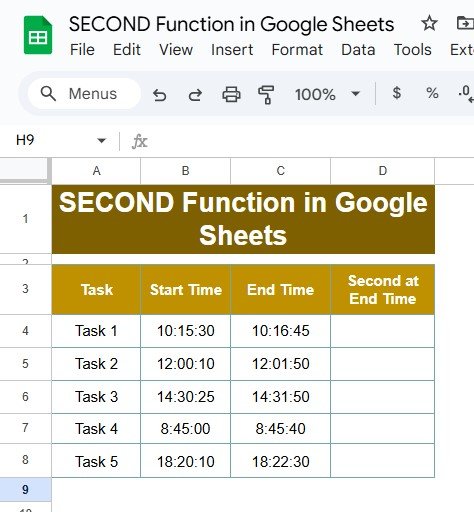Click the cell showing 10:16:45
The height and width of the screenshot is (512, 474).
[280, 331]
